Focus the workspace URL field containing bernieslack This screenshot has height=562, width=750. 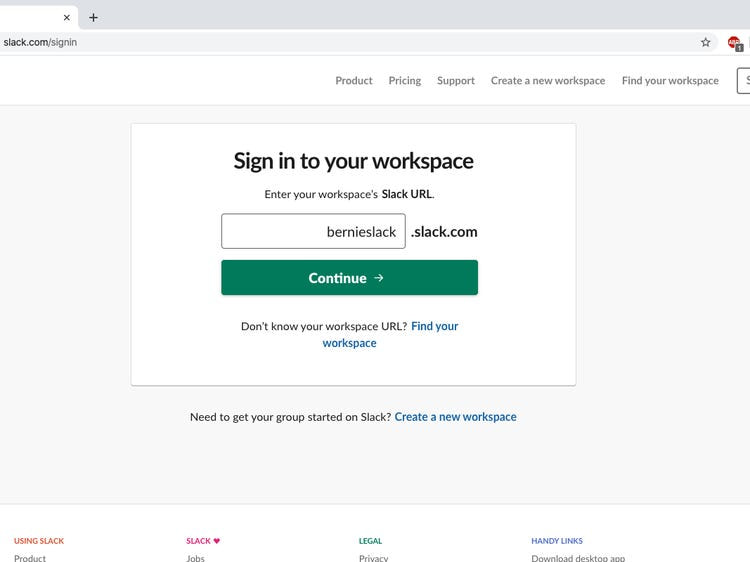point(313,231)
